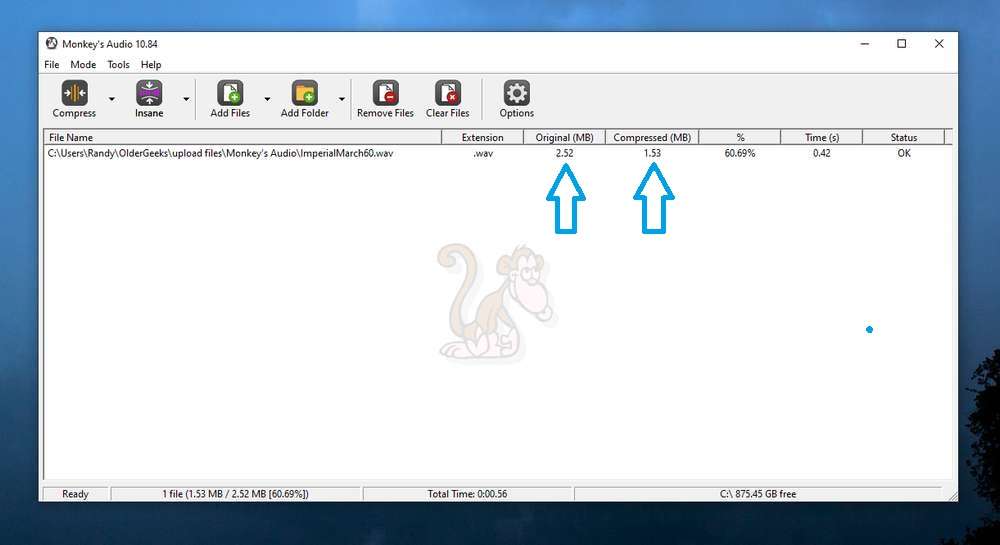Click the Compress toolbar icon

(75, 93)
